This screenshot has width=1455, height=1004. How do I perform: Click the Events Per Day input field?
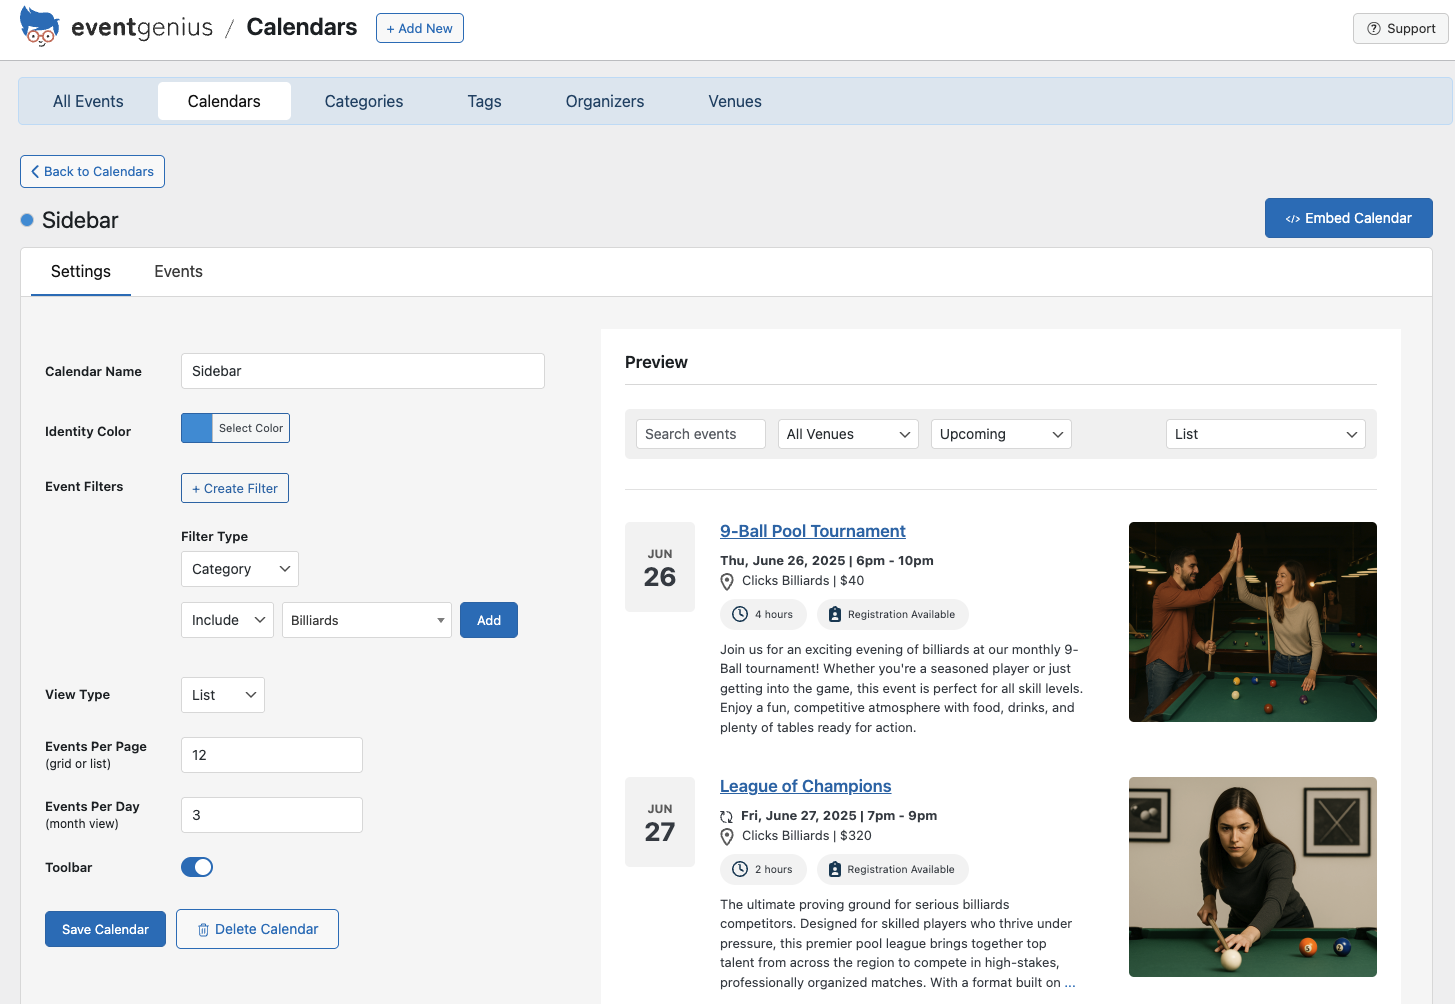coord(272,815)
